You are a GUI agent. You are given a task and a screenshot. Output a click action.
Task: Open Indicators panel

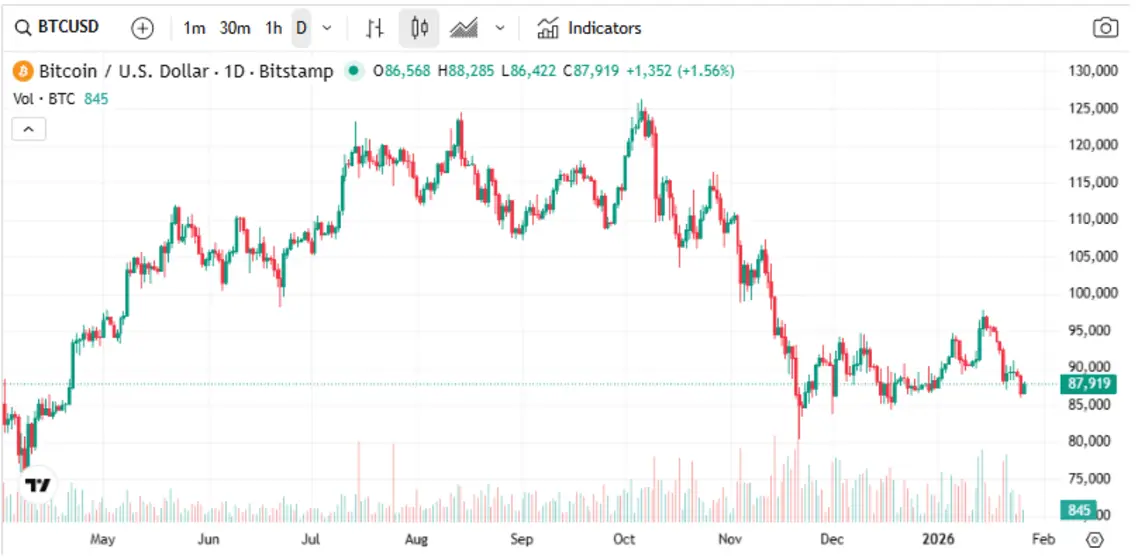click(x=589, y=28)
